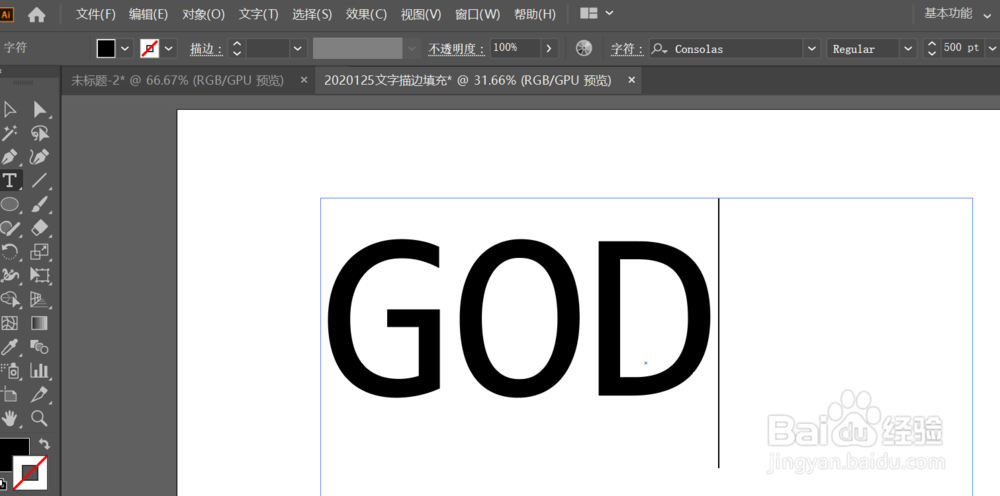The height and width of the screenshot is (496, 1000).
Task: Close the 未标题-2* document tab
Action: tap(304, 80)
